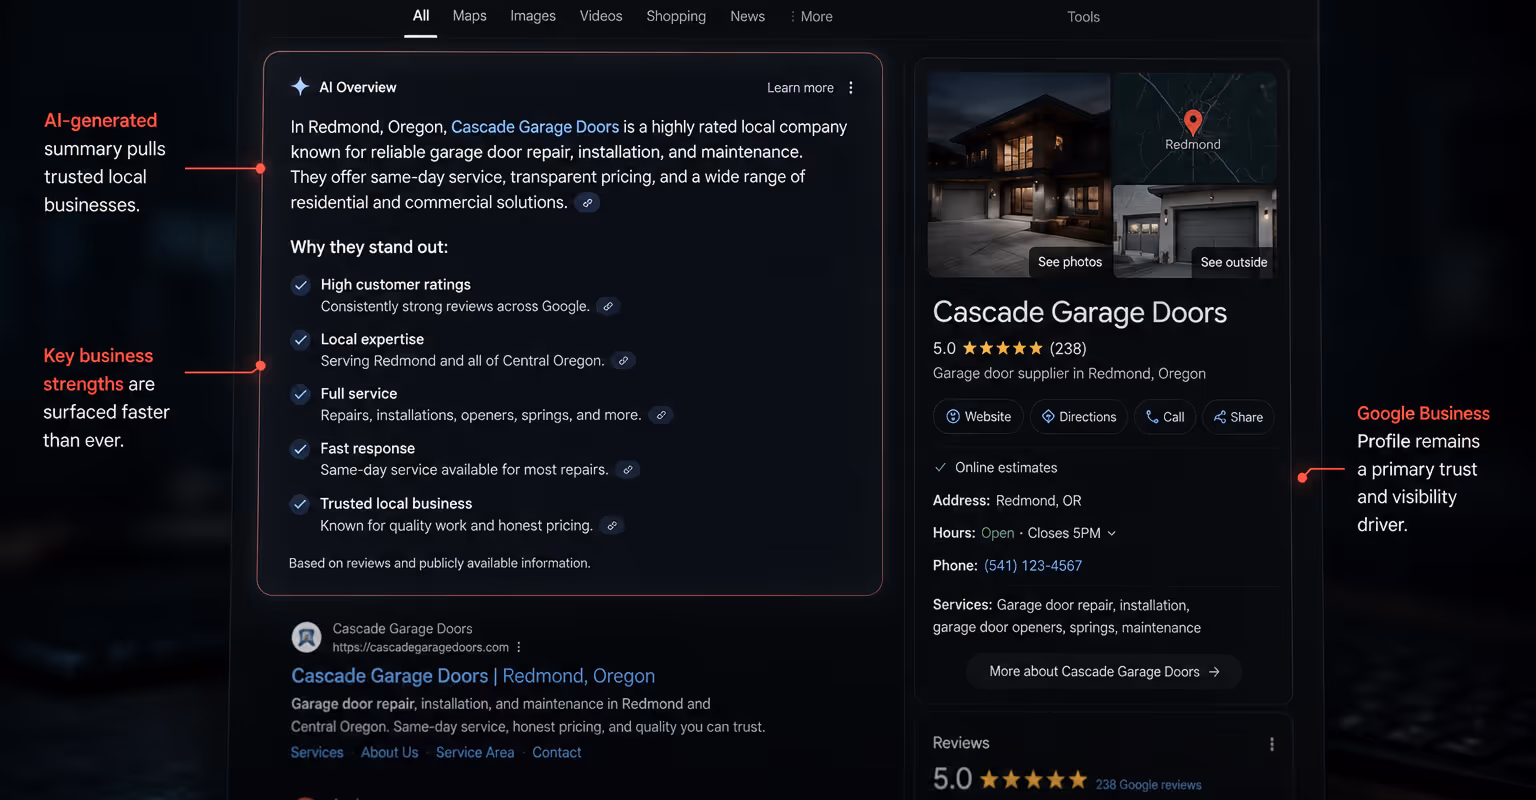Click More about Cascade Garage Doors button
Viewport: 1536px width, 800px height.
click(1104, 672)
